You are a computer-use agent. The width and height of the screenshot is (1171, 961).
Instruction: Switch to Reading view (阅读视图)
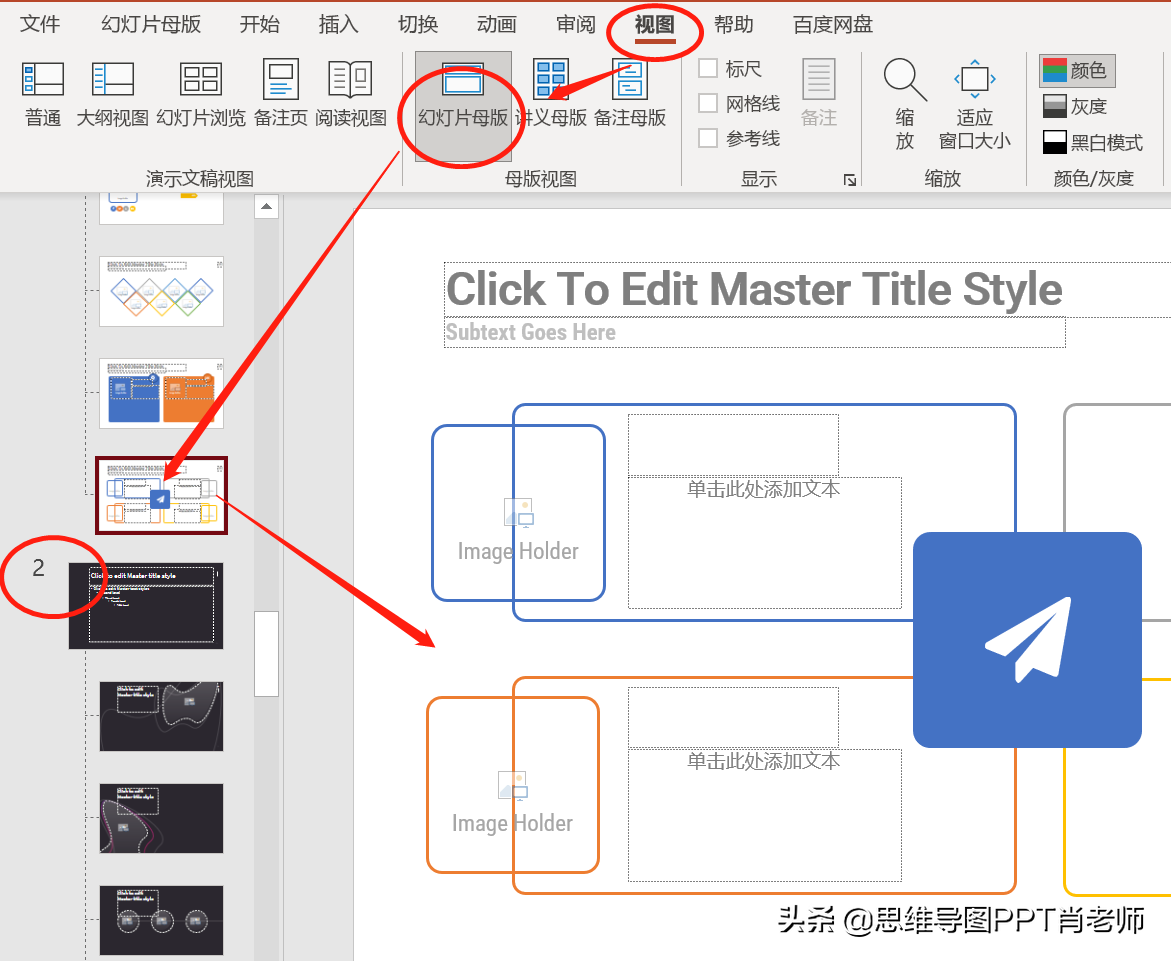[x=351, y=94]
